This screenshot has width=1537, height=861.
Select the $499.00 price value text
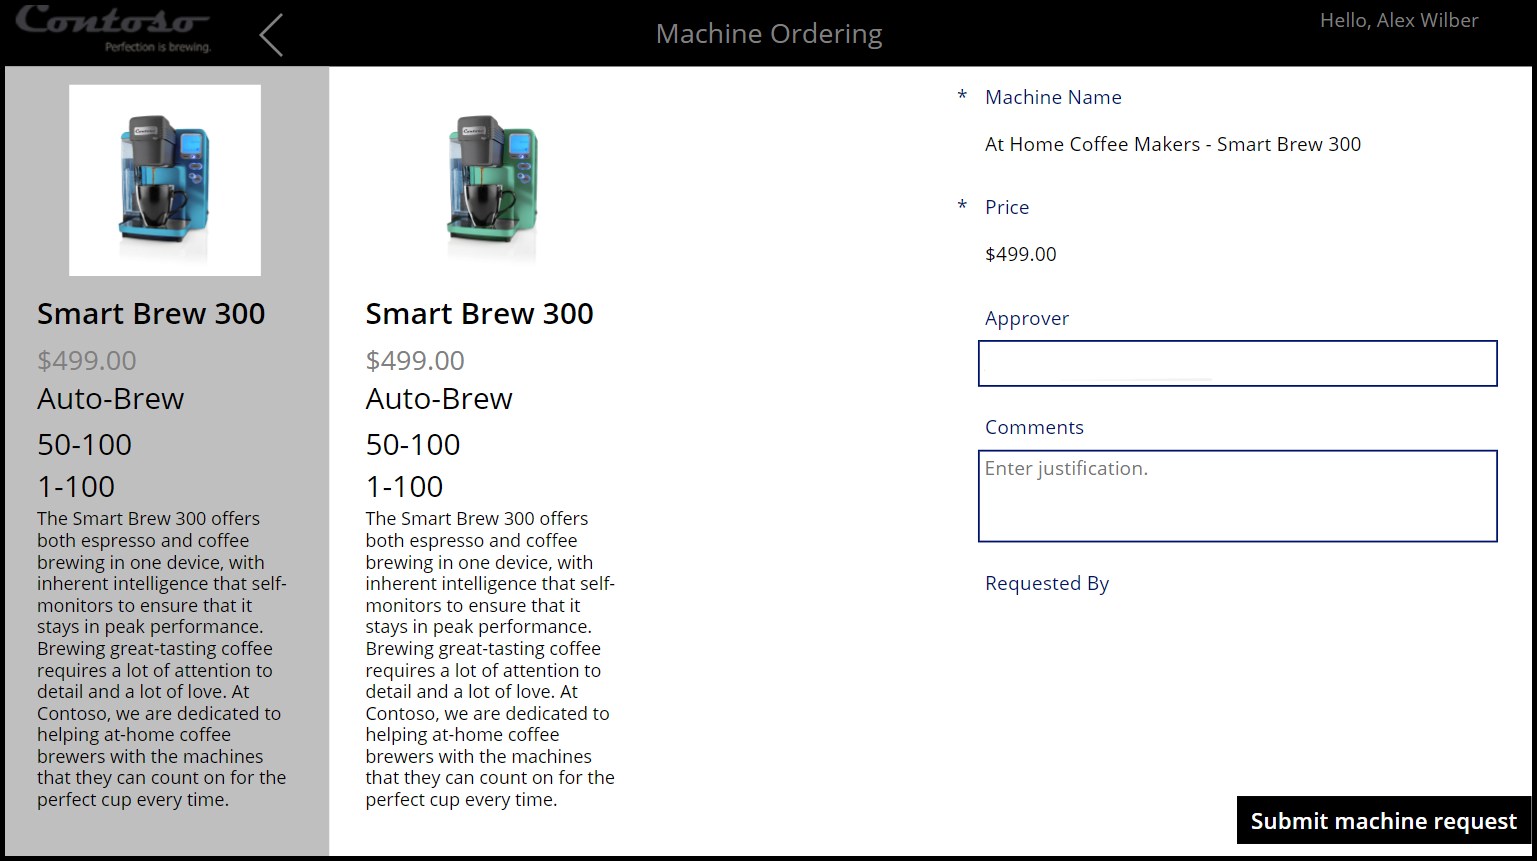[x=1020, y=253]
